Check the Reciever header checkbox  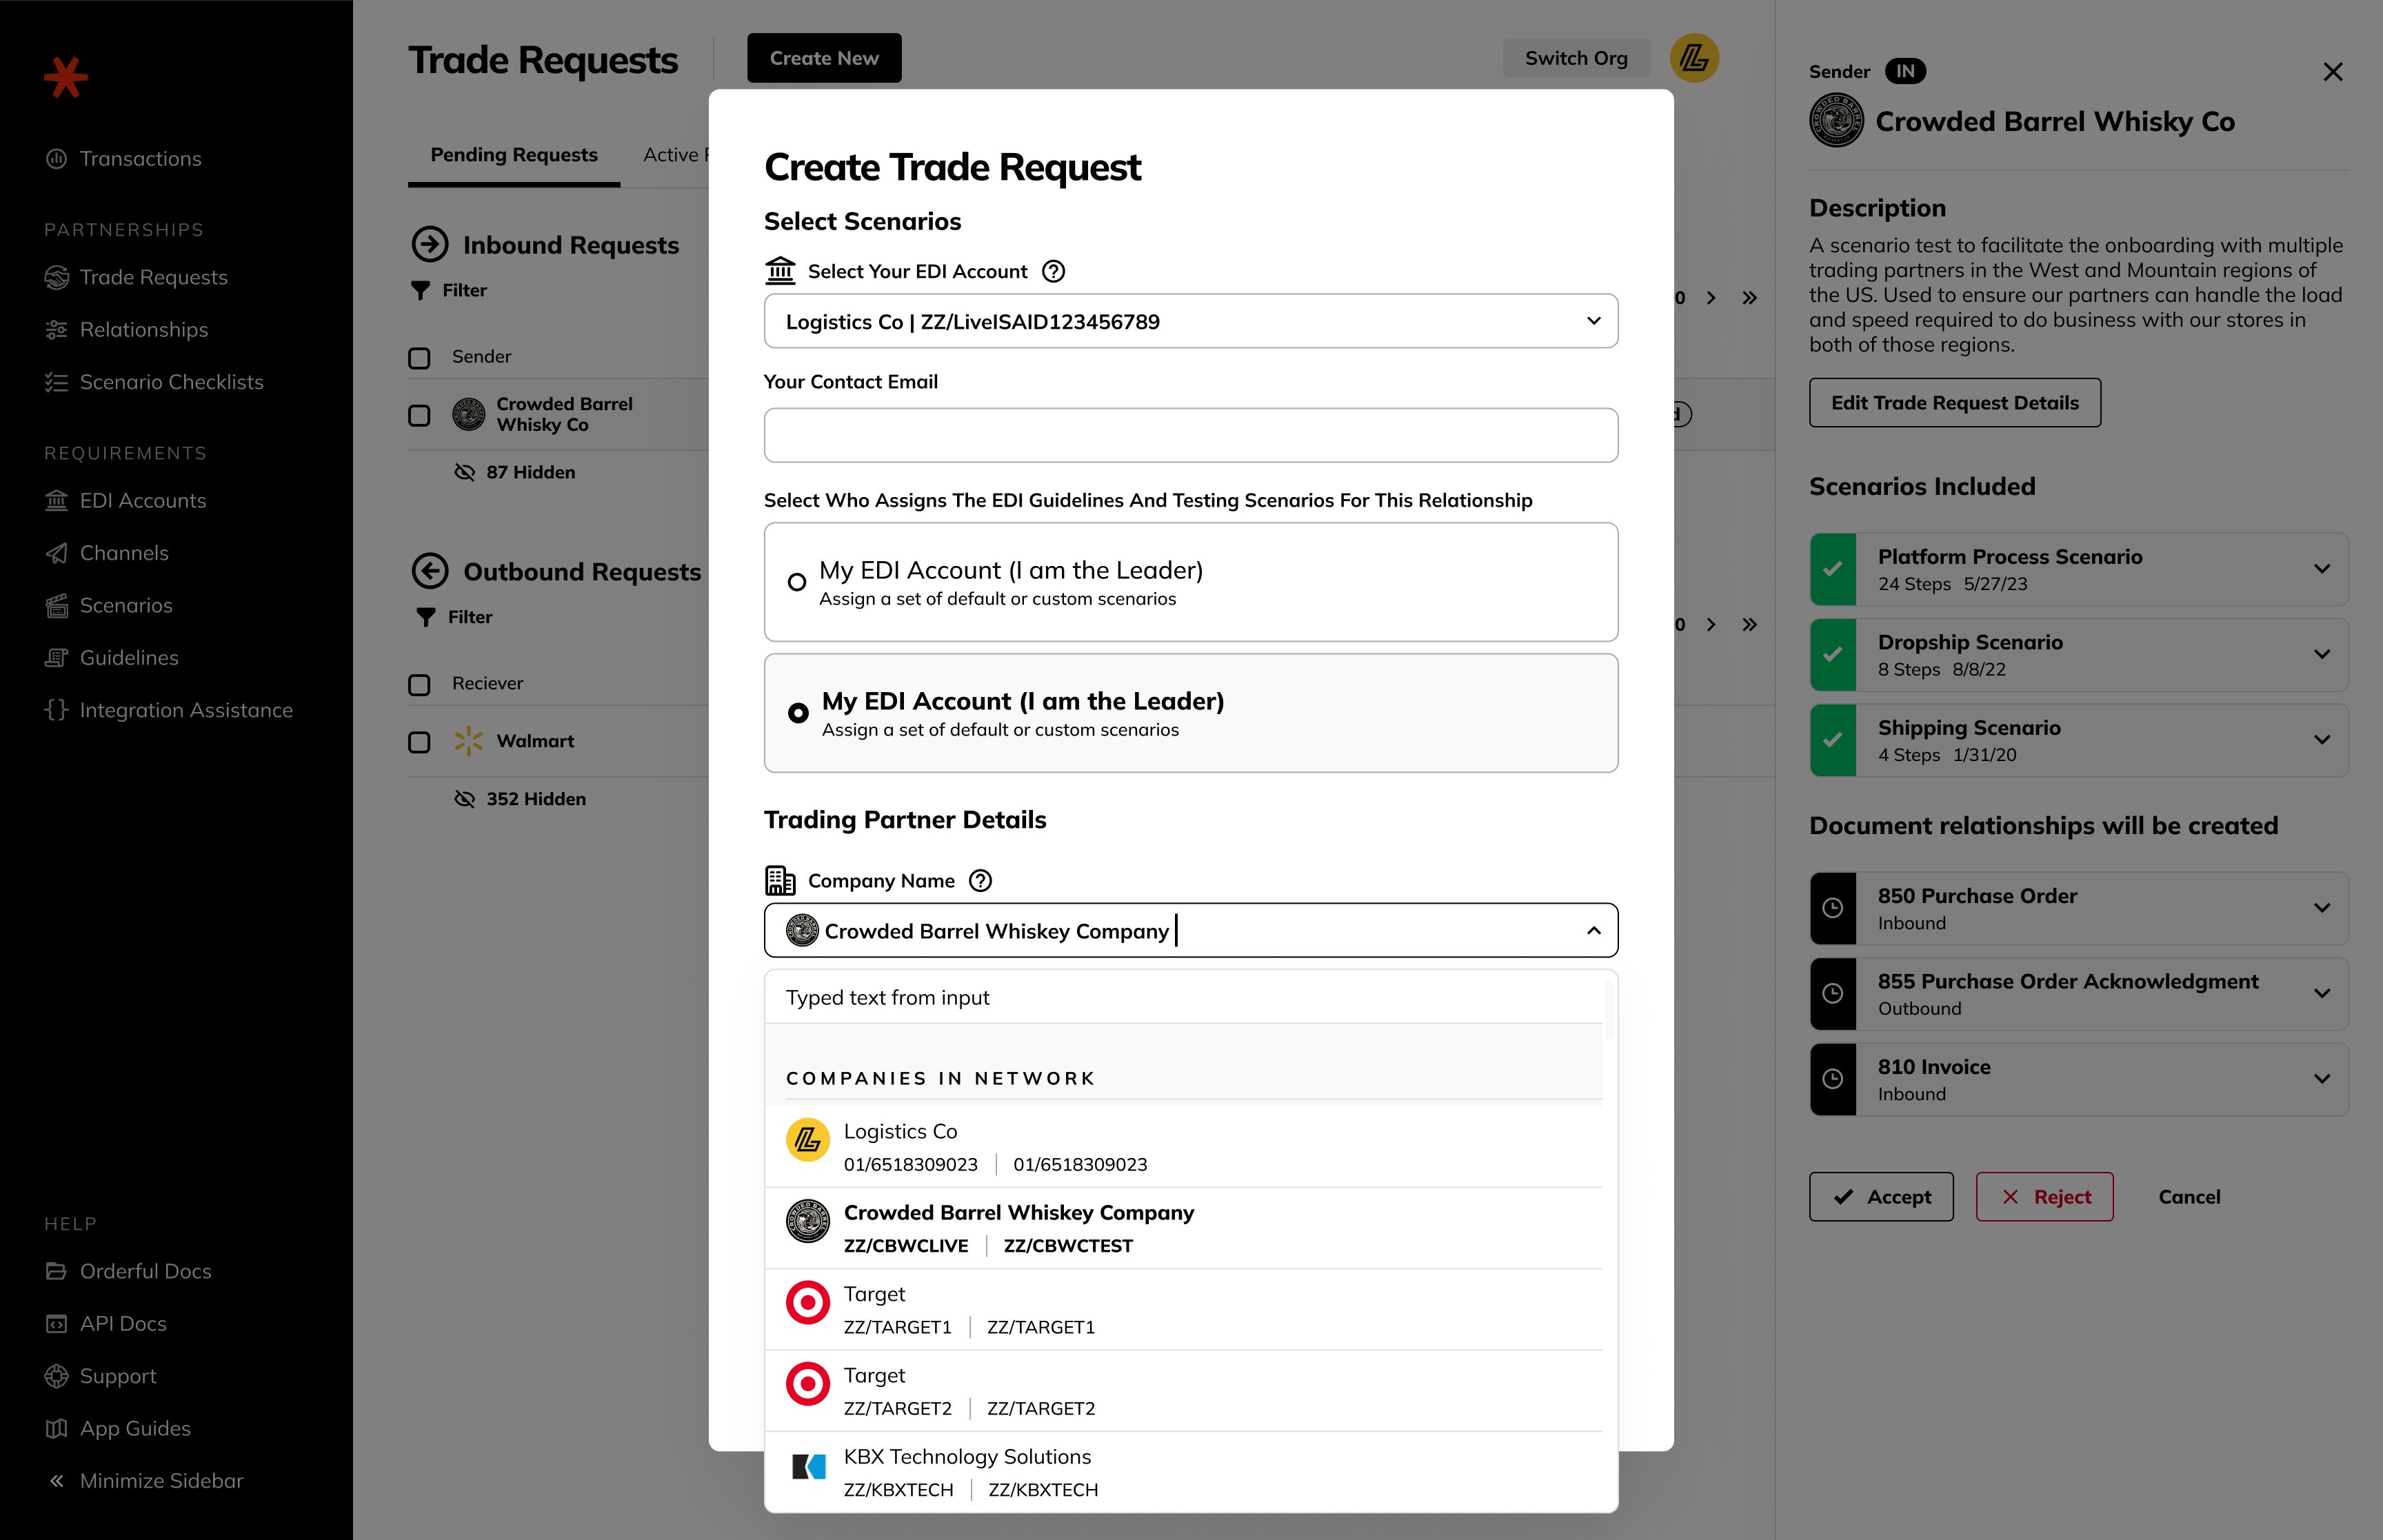(x=419, y=685)
